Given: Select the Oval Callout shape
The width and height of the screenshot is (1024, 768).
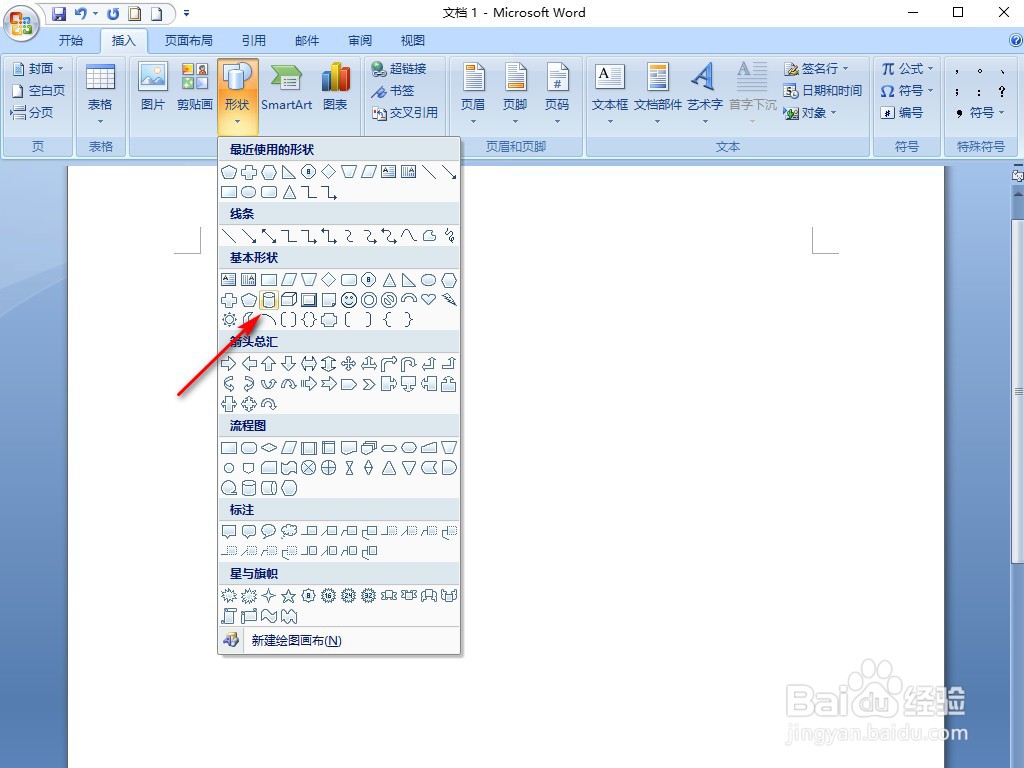Looking at the screenshot, I should (x=268, y=532).
